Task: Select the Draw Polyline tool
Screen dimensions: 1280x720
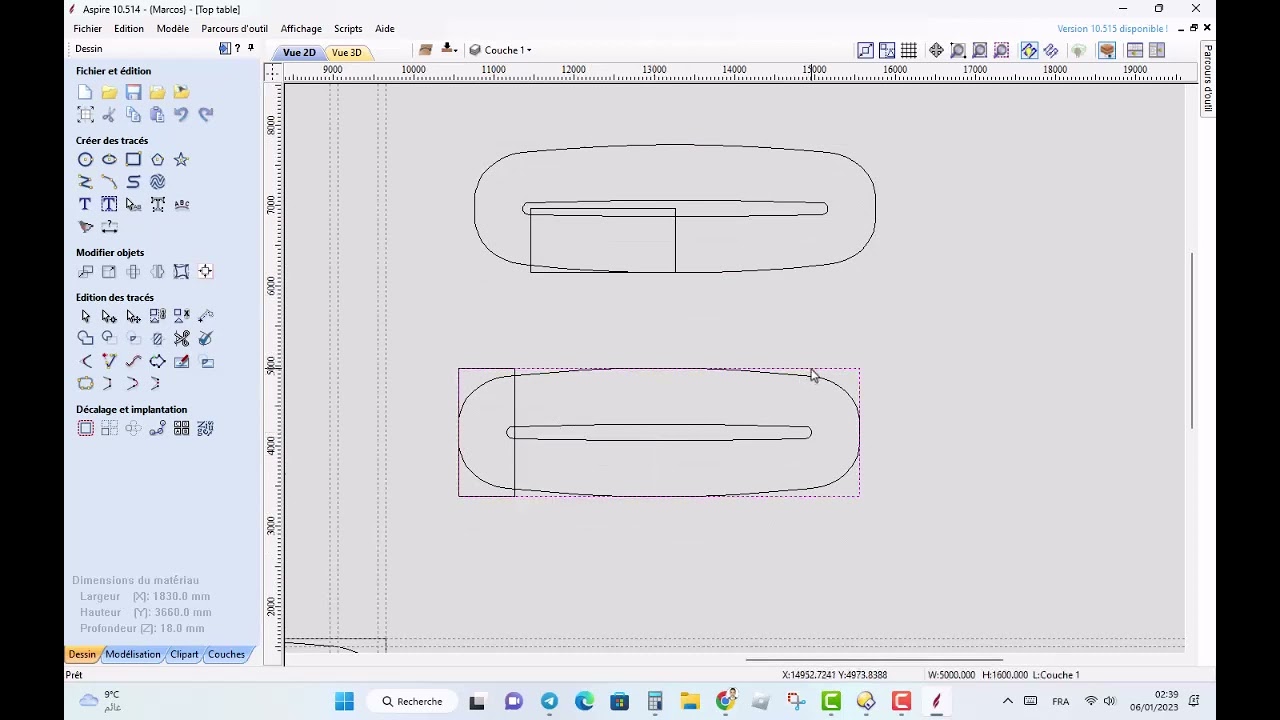Action: (x=85, y=182)
